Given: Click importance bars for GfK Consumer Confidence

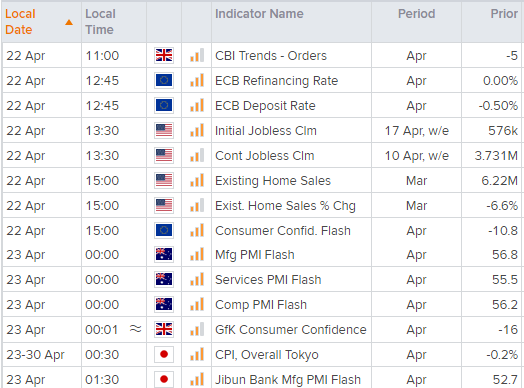Looking at the screenshot, I should click(197, 330).
